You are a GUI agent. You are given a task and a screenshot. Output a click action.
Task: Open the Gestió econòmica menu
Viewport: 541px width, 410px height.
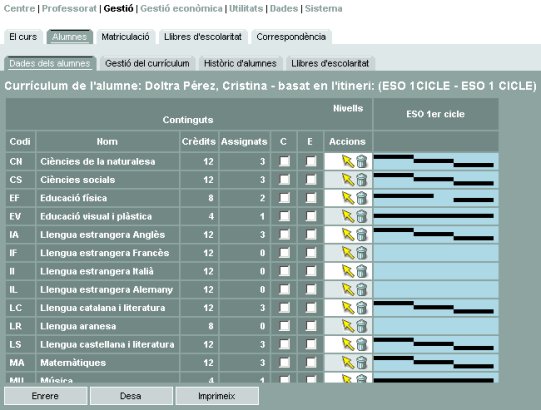tap(181, 9)
